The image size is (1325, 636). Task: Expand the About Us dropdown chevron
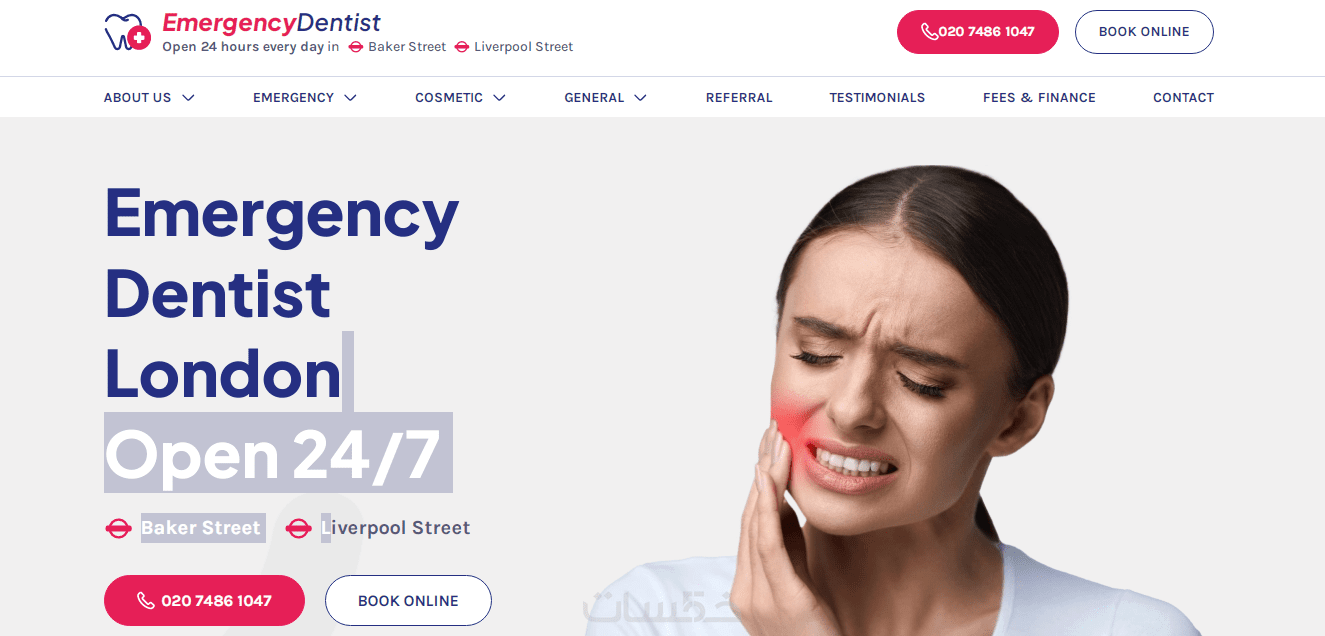(188, 98)
